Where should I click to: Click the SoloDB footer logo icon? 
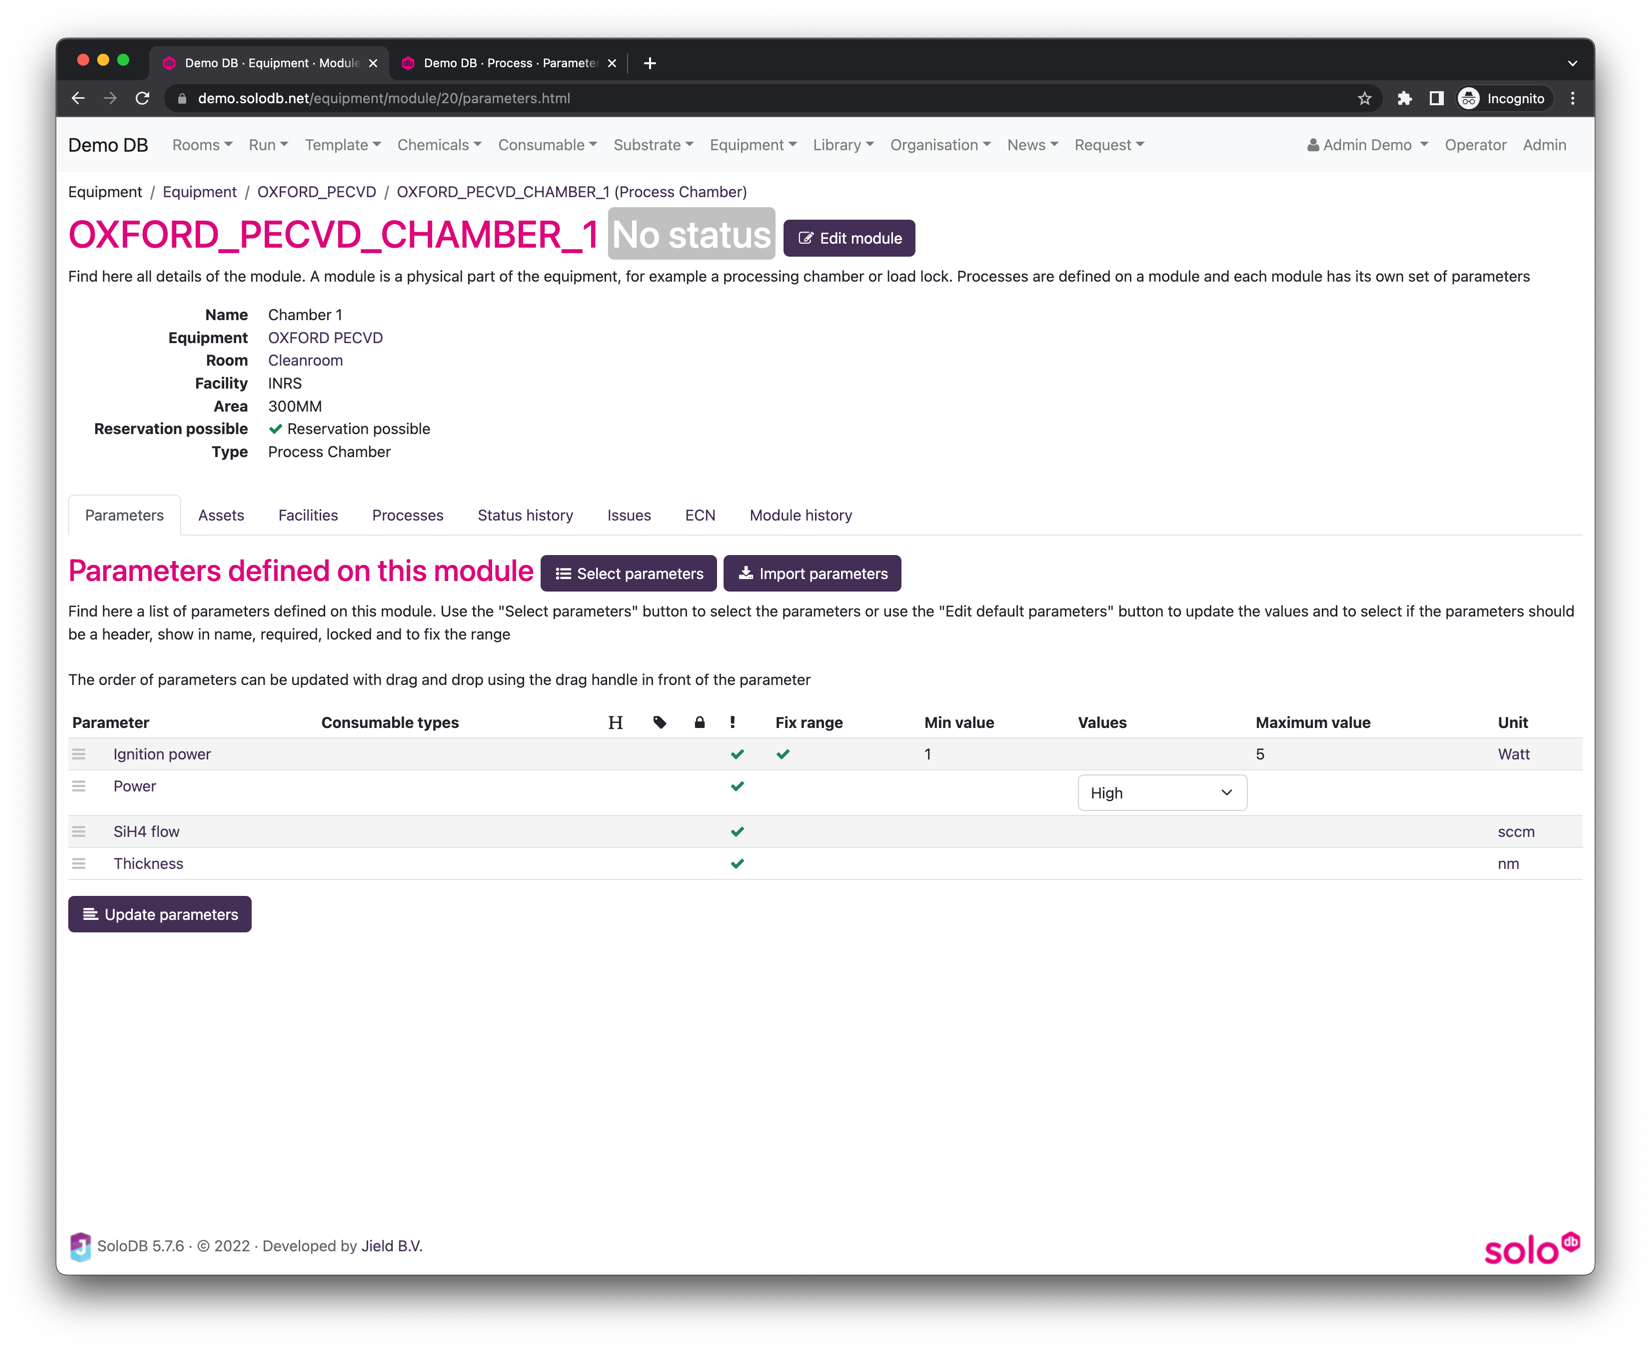click(x=80, y=1246)
